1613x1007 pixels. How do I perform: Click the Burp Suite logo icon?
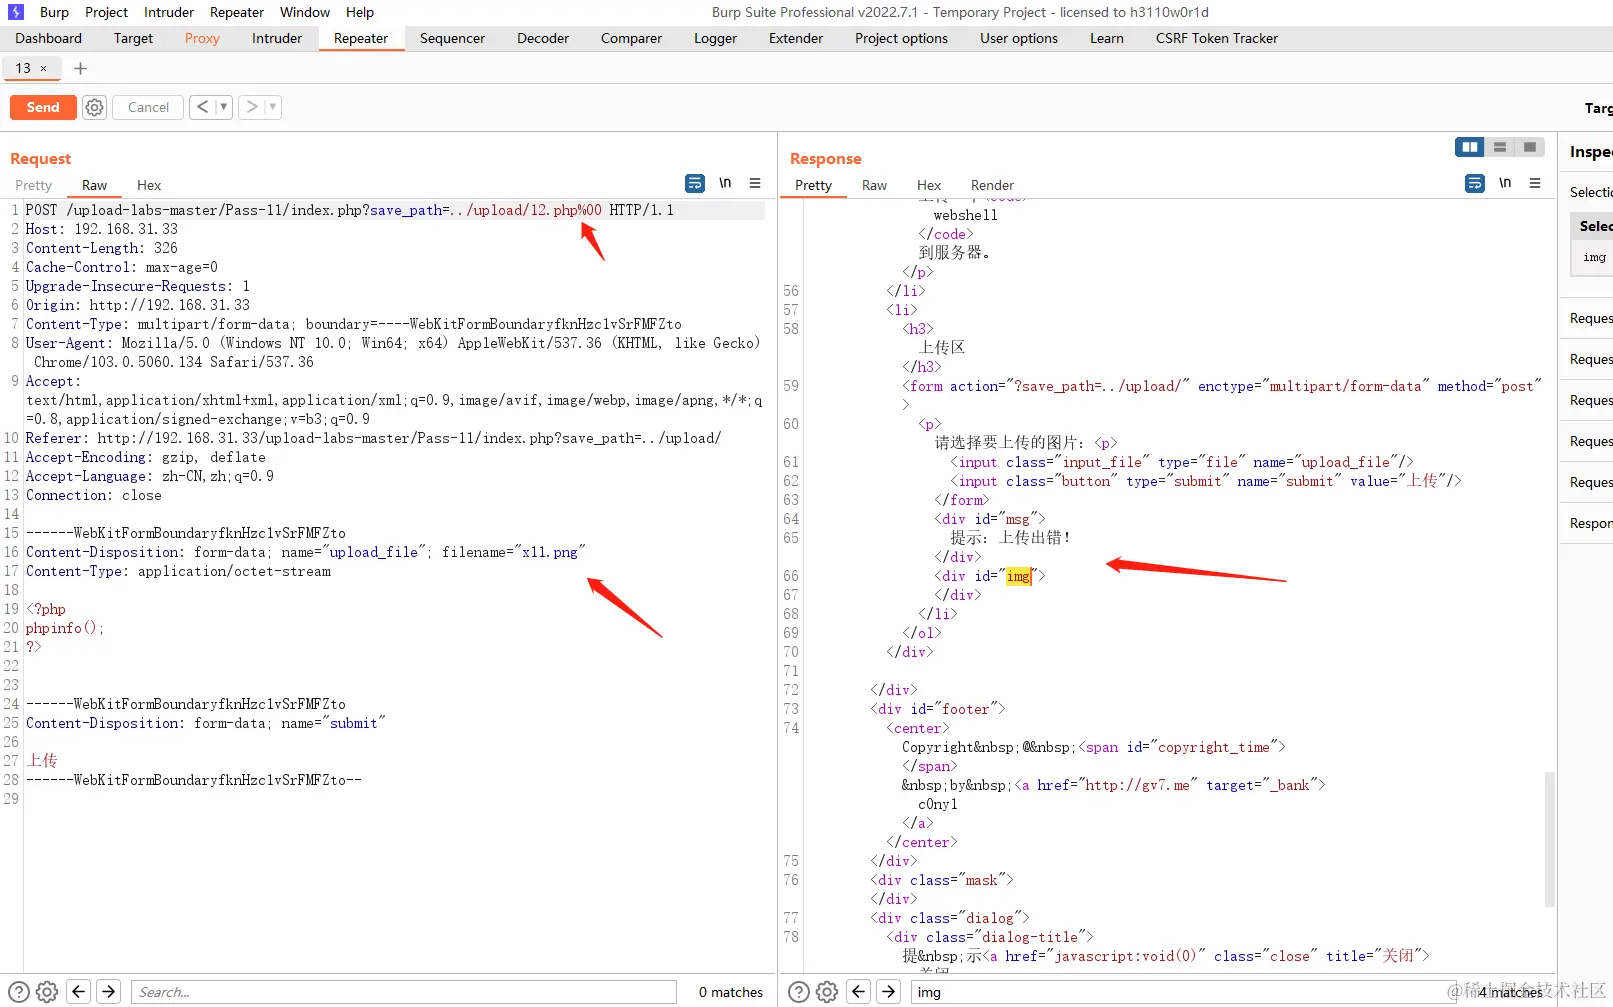[16, 12]
